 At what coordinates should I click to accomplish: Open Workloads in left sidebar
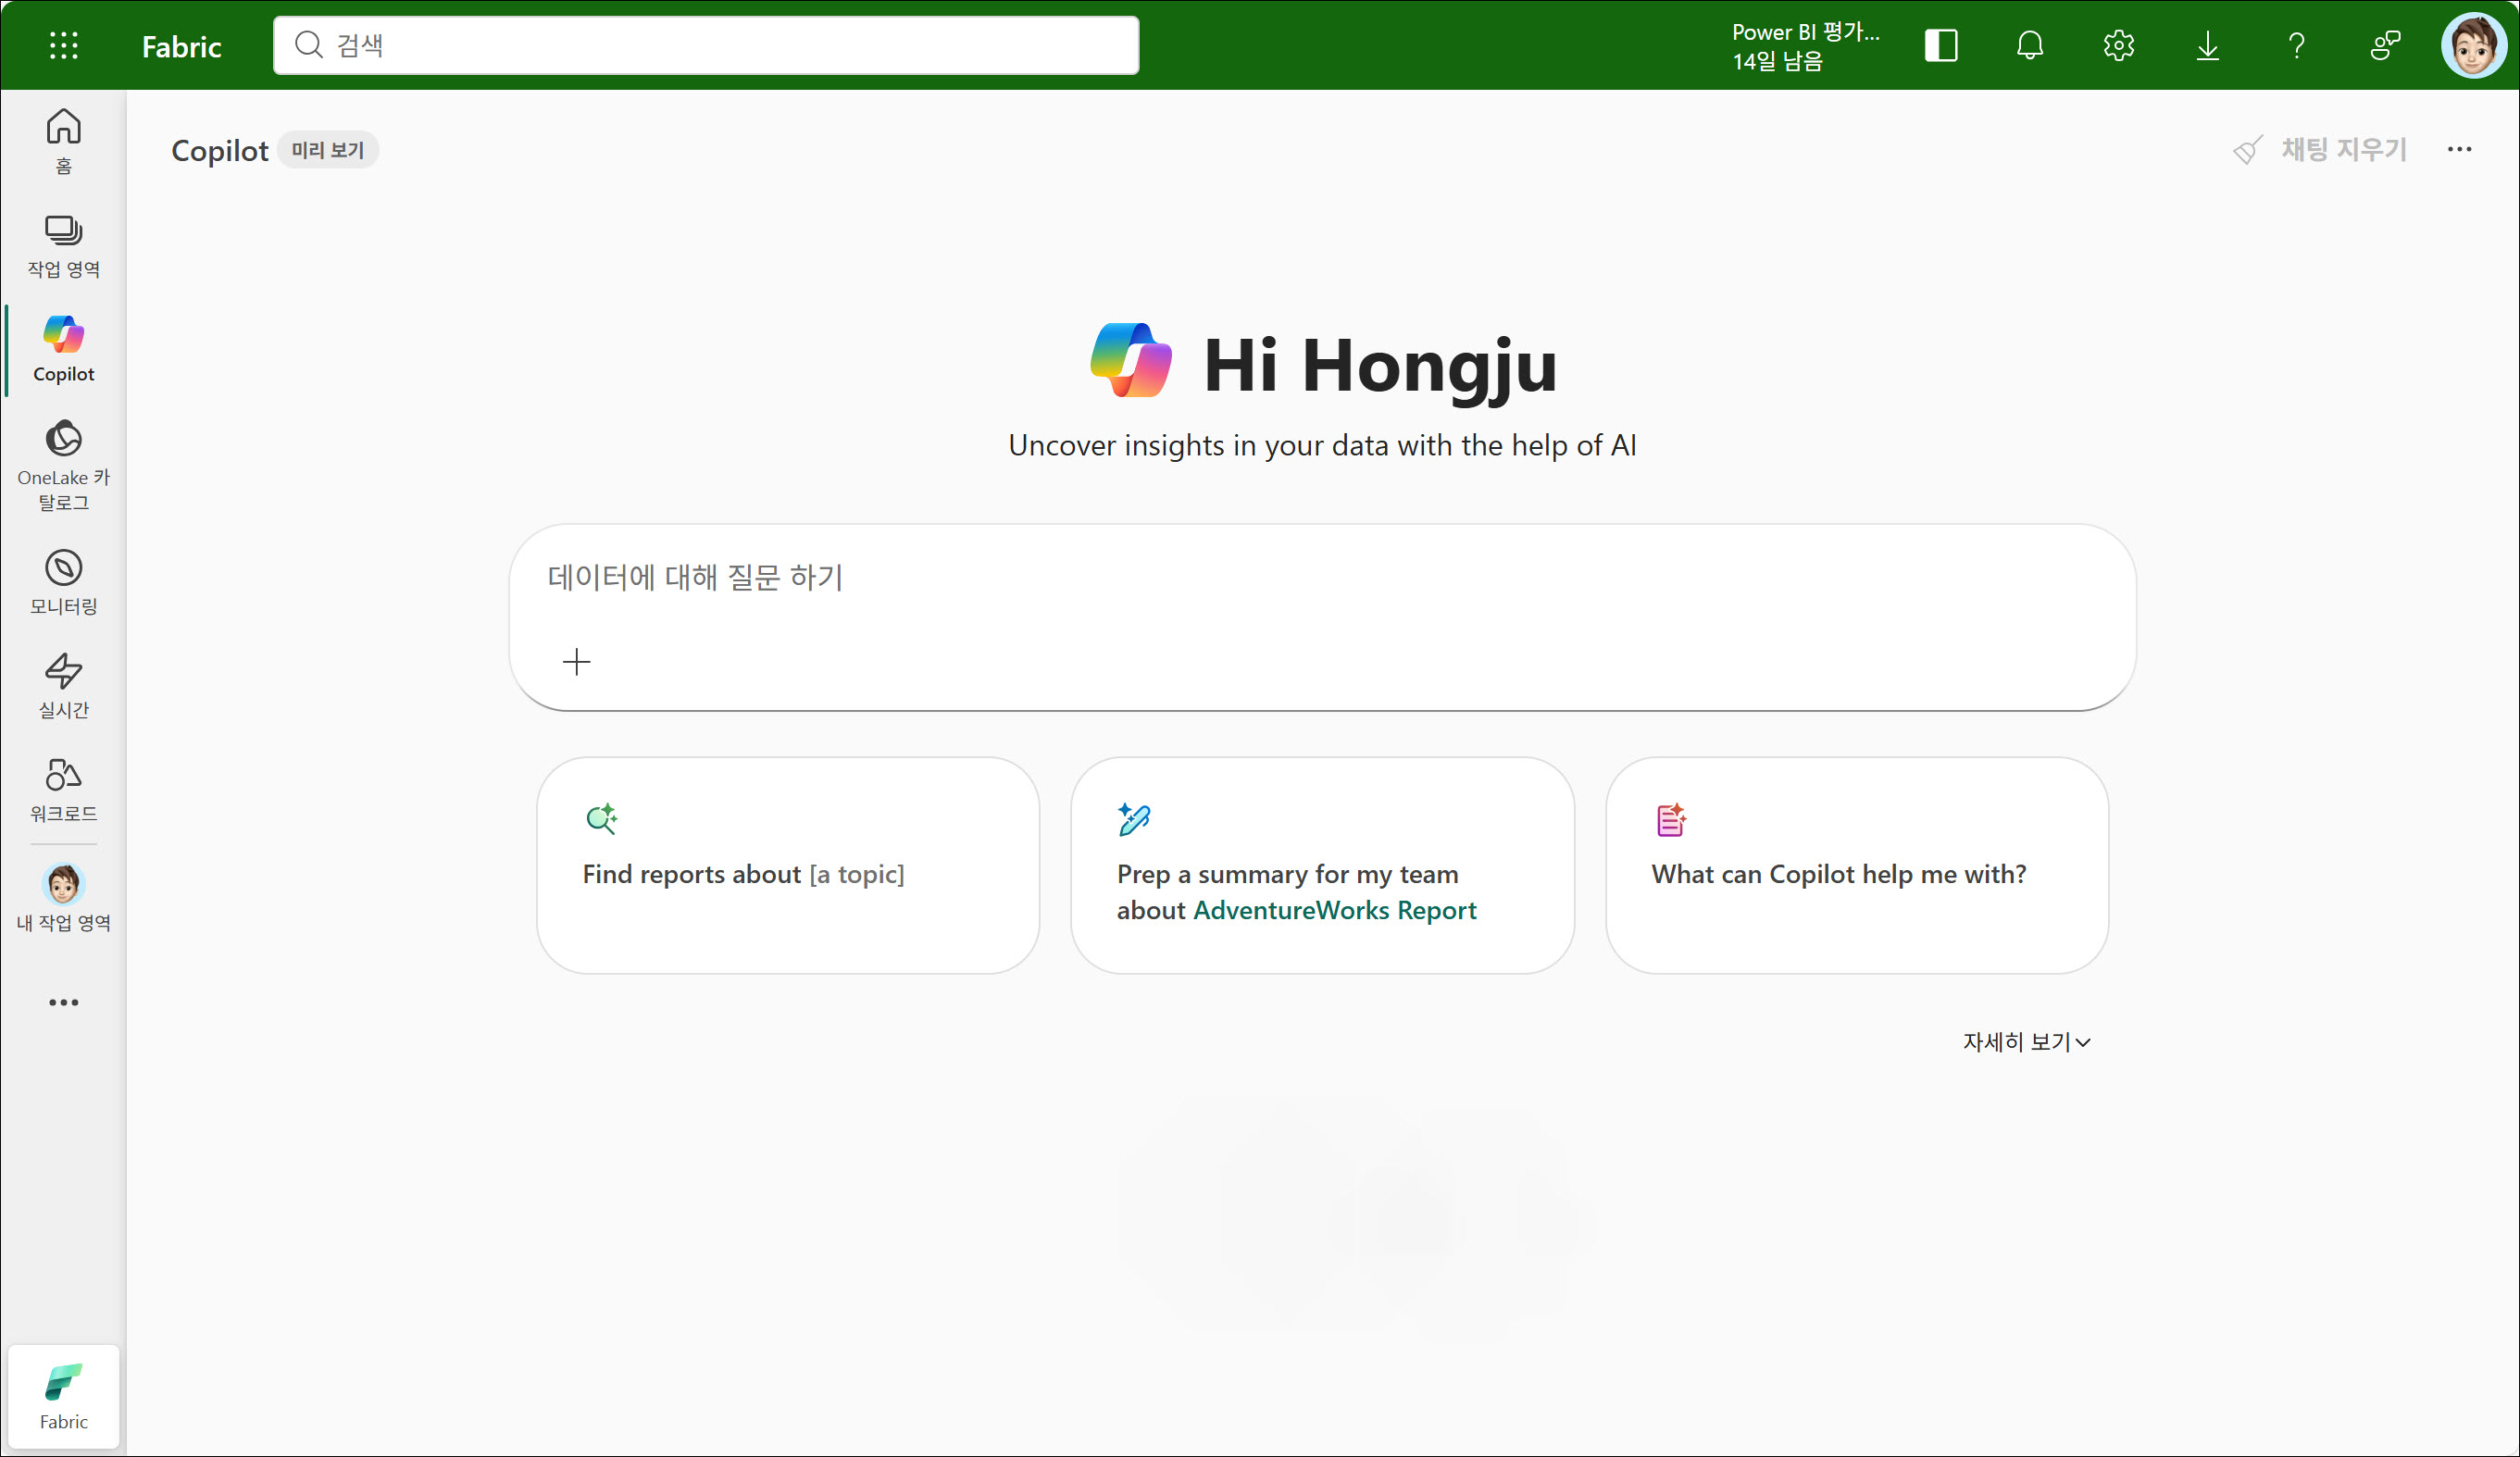coord(63,789)
